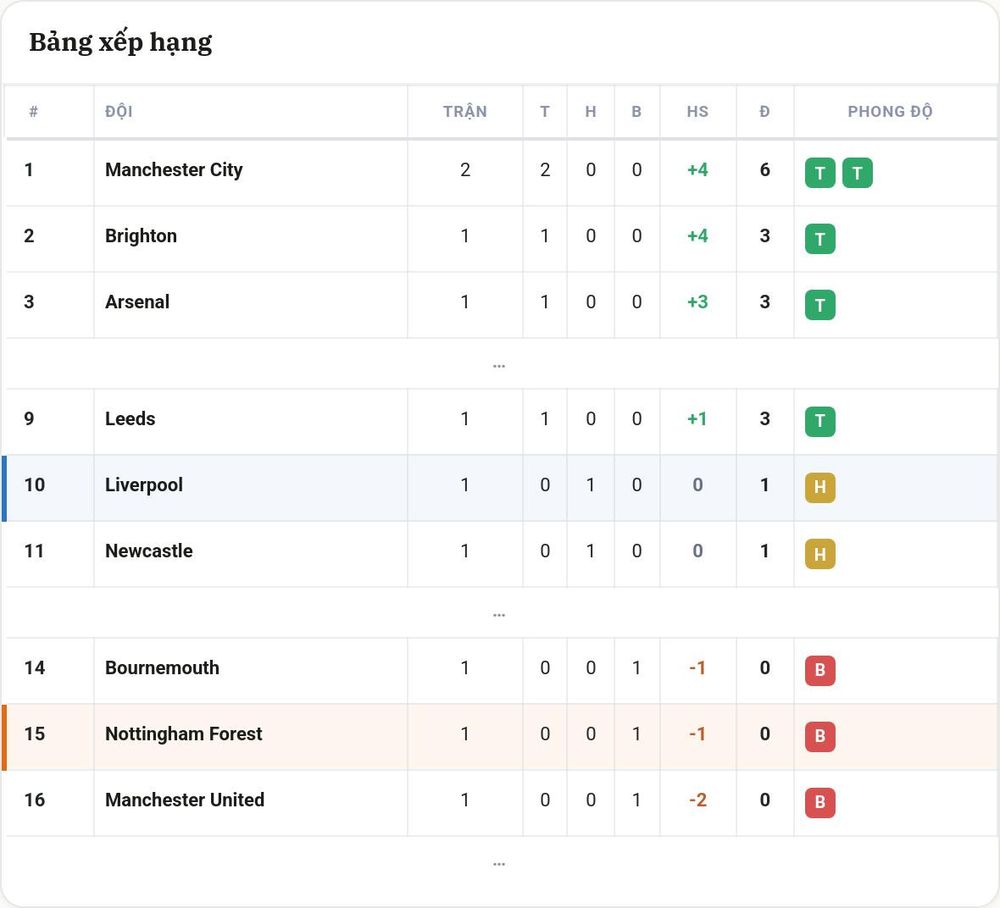Viewport: 1000px width, 908px height.
Task: Sort by the PHONG ĐỘ column header
Action: 890,112
